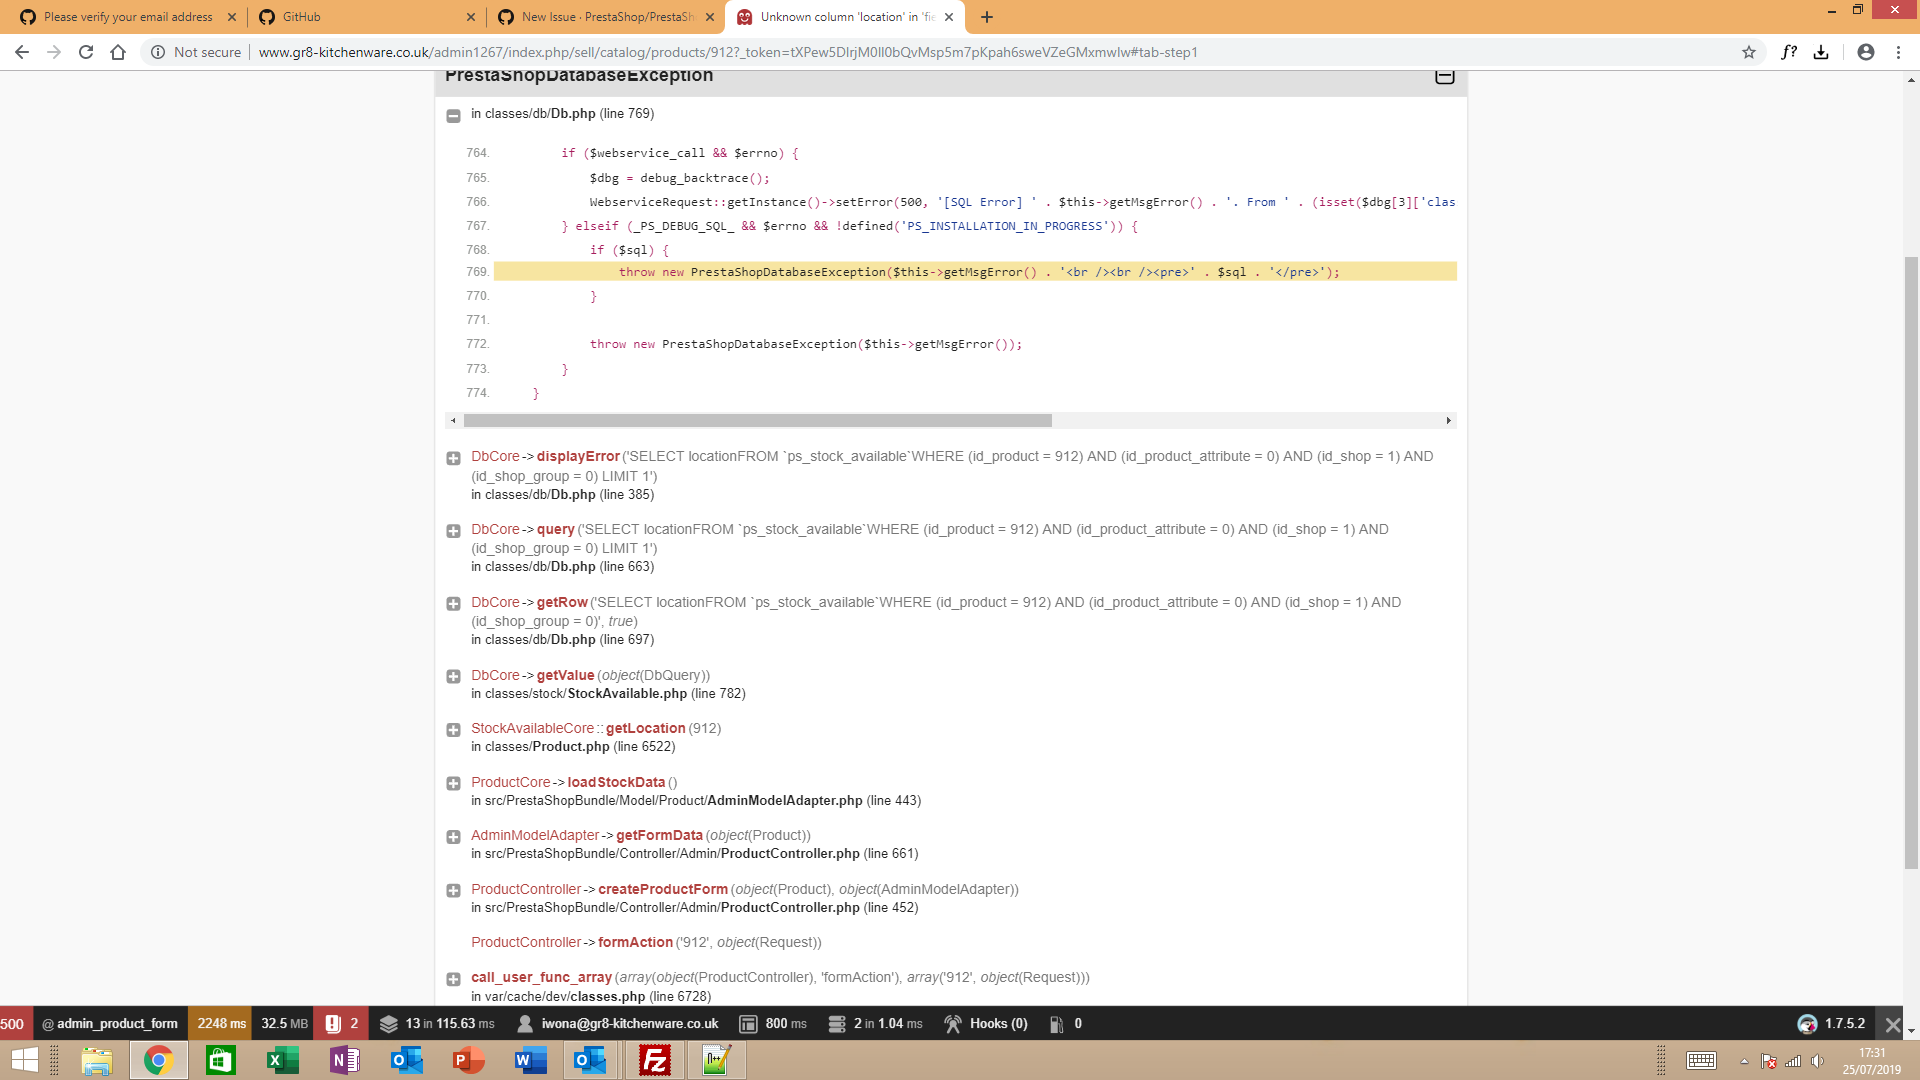The height and width of the screenshot is (1080, 1920).
Task: Expand the AdminModelAdapter getFormData trace entry
Action: [453, 837]
